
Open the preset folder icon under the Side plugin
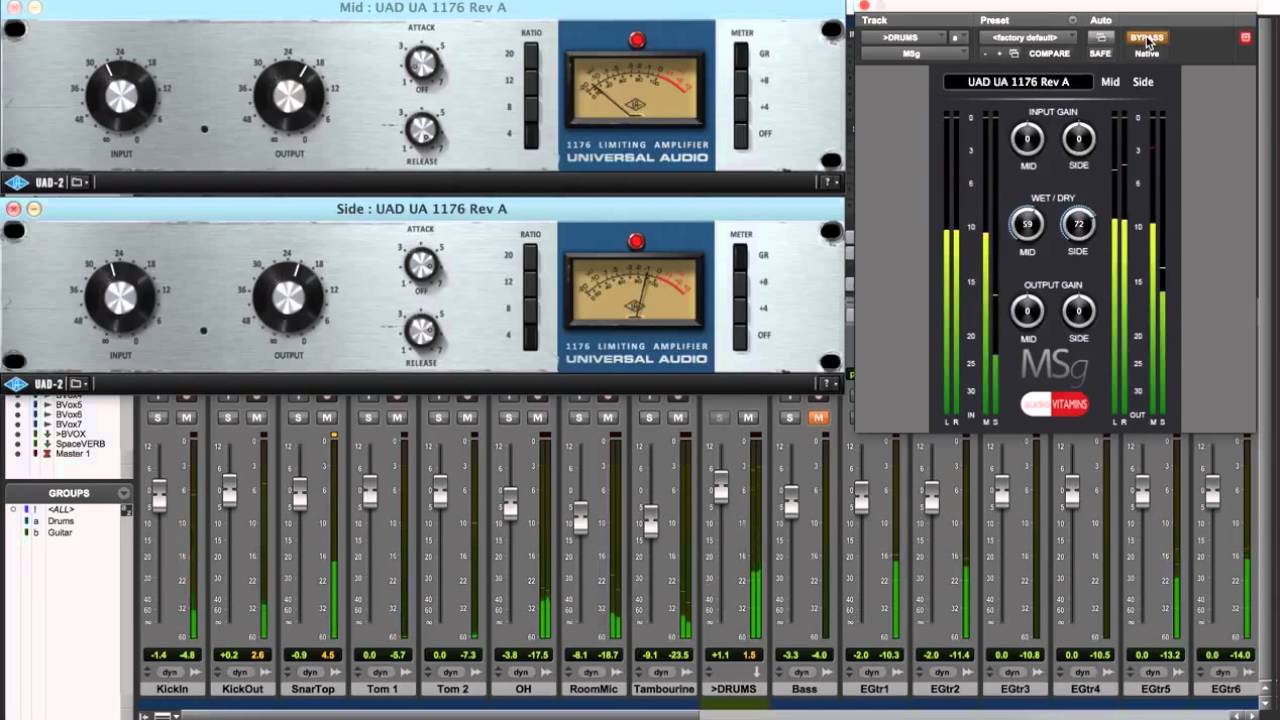pos(80,384)
